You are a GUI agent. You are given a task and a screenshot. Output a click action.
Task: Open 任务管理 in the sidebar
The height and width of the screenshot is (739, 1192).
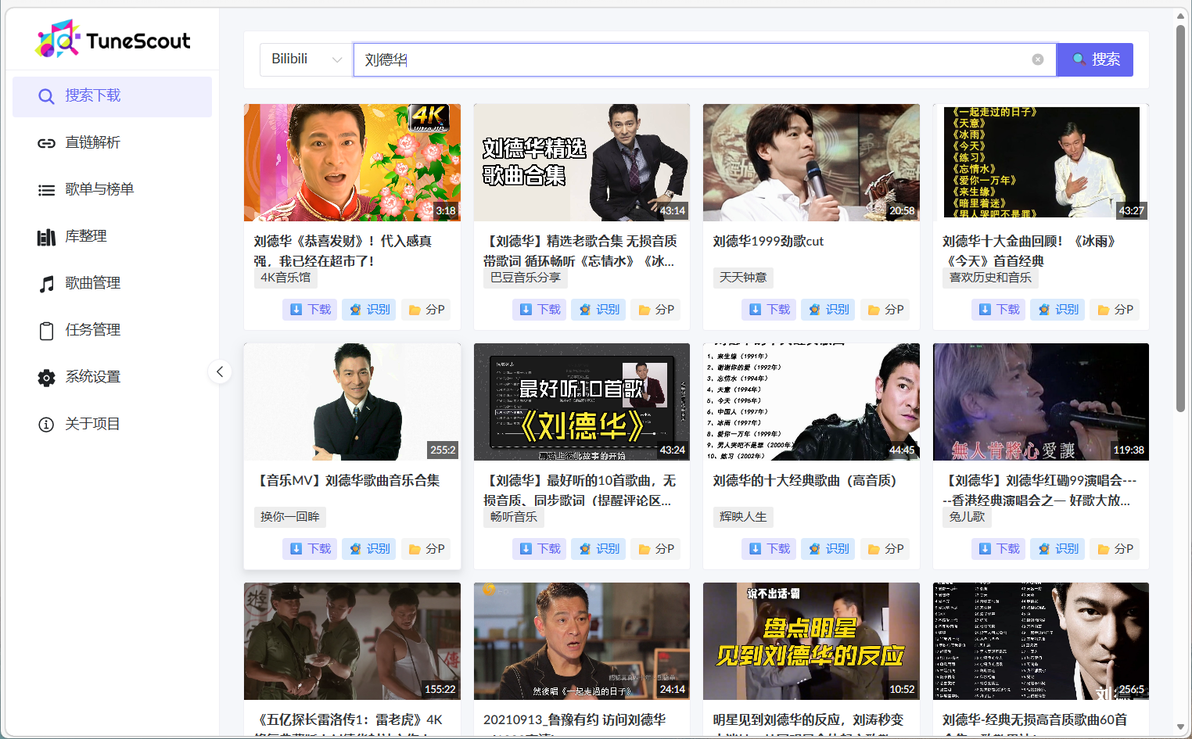(x=112, y=330)
